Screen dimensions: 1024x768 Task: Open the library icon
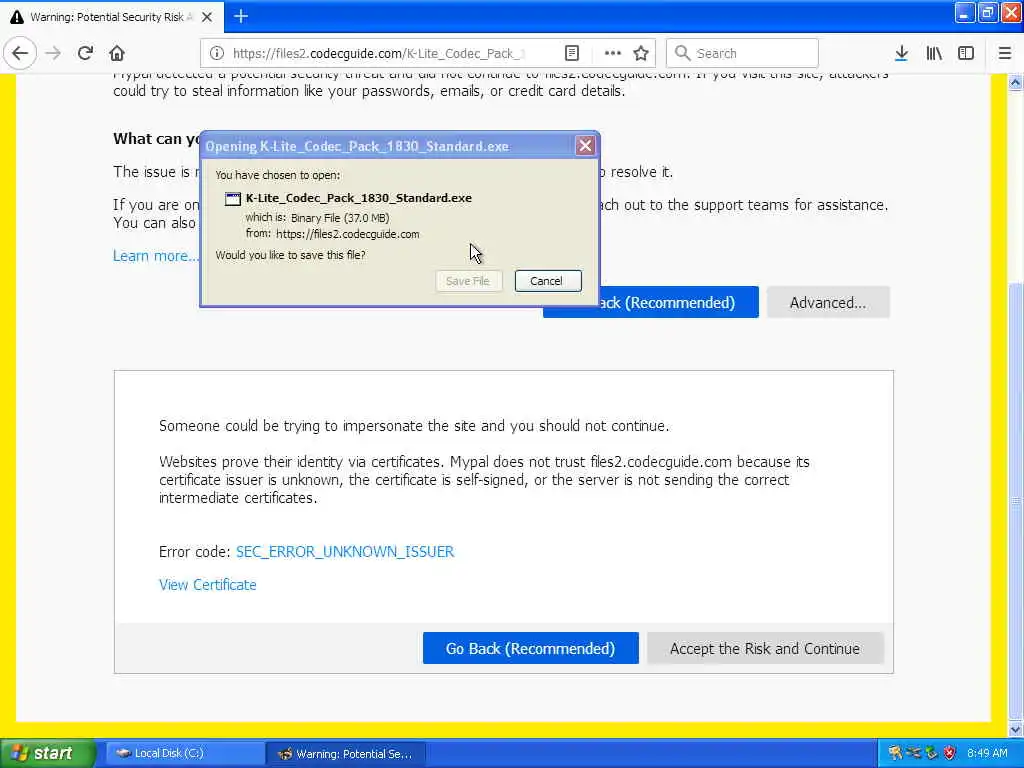(934, 53)
